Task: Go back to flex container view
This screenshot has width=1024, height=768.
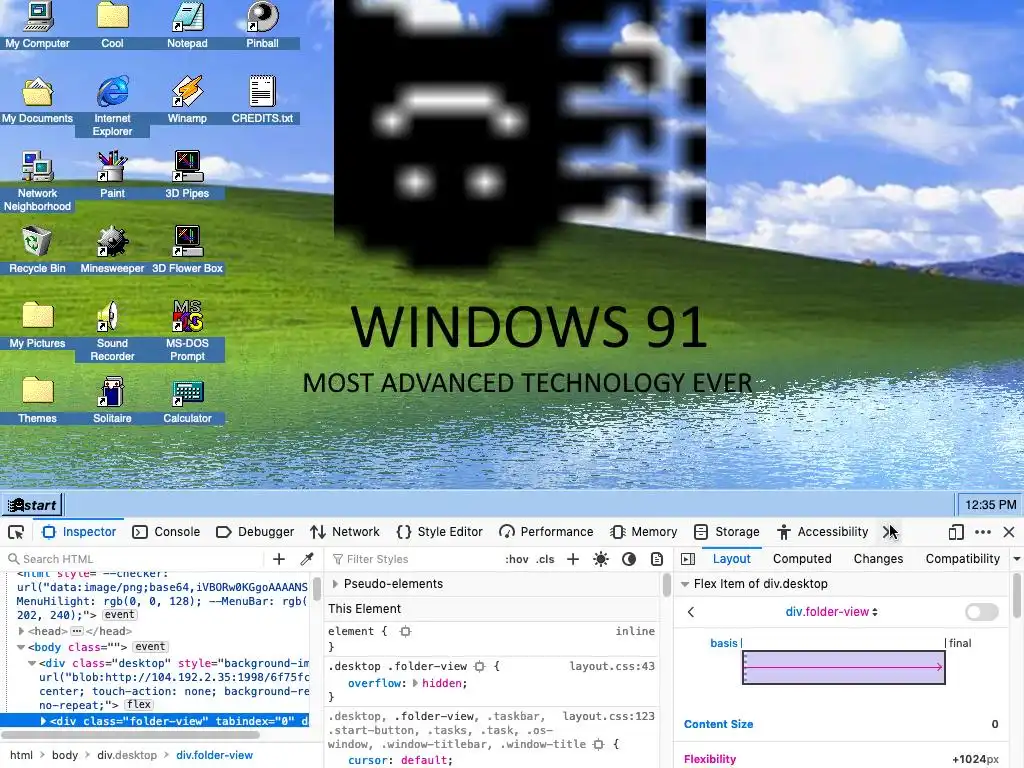Action: click(691, 612)
